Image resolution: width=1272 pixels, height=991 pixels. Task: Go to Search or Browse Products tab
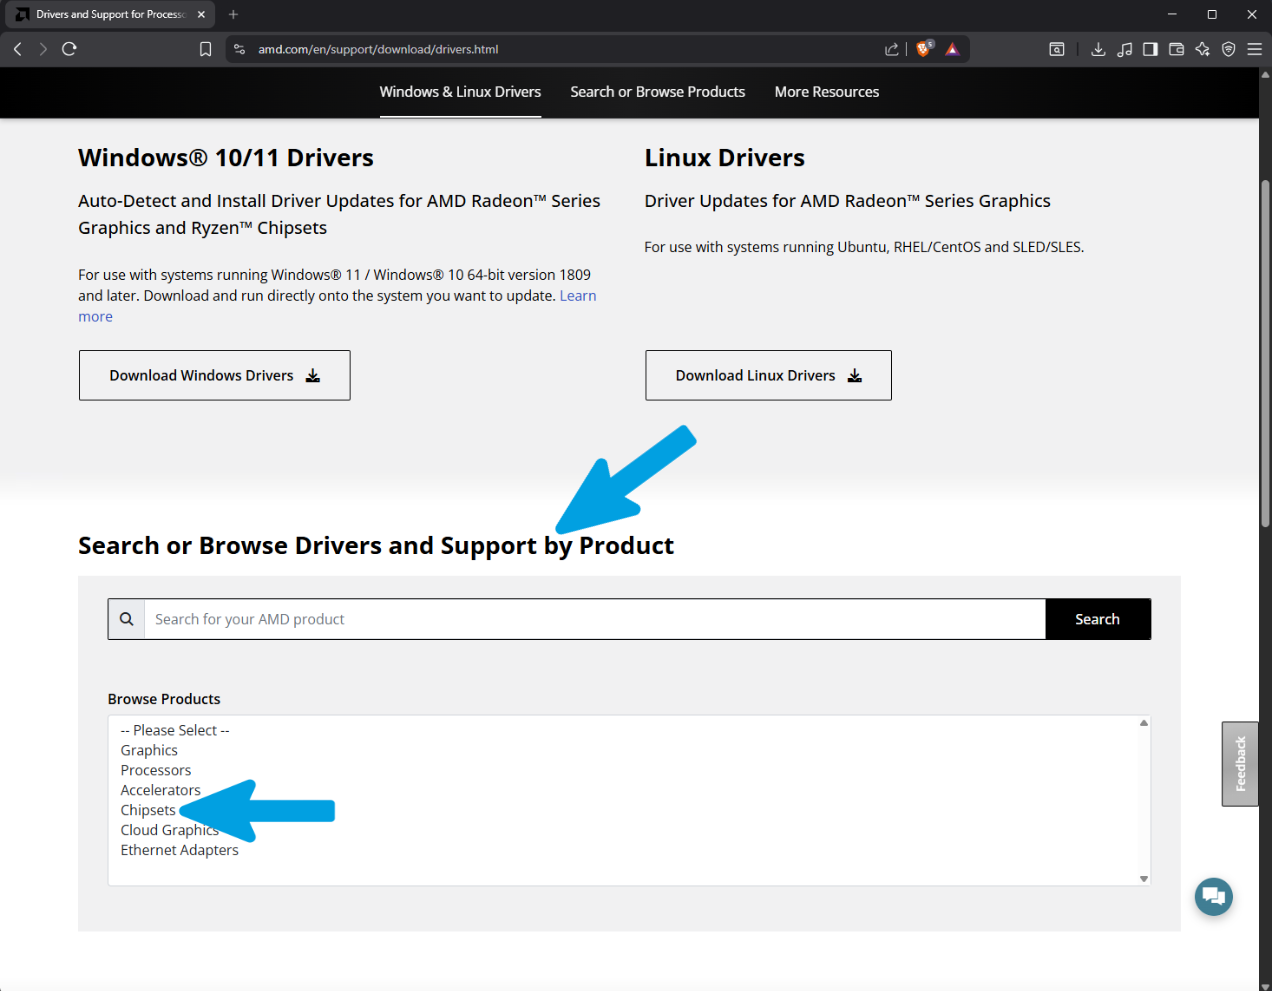pos(658,92)
